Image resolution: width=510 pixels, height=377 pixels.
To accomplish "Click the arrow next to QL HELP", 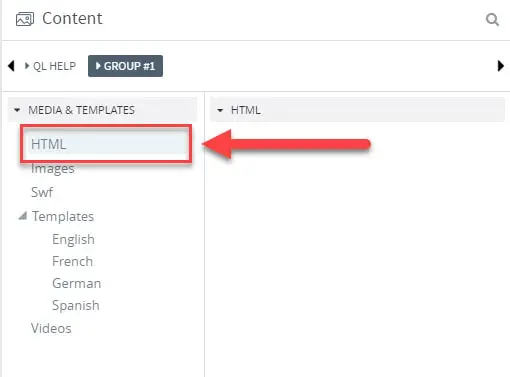I will coord(27,66).
